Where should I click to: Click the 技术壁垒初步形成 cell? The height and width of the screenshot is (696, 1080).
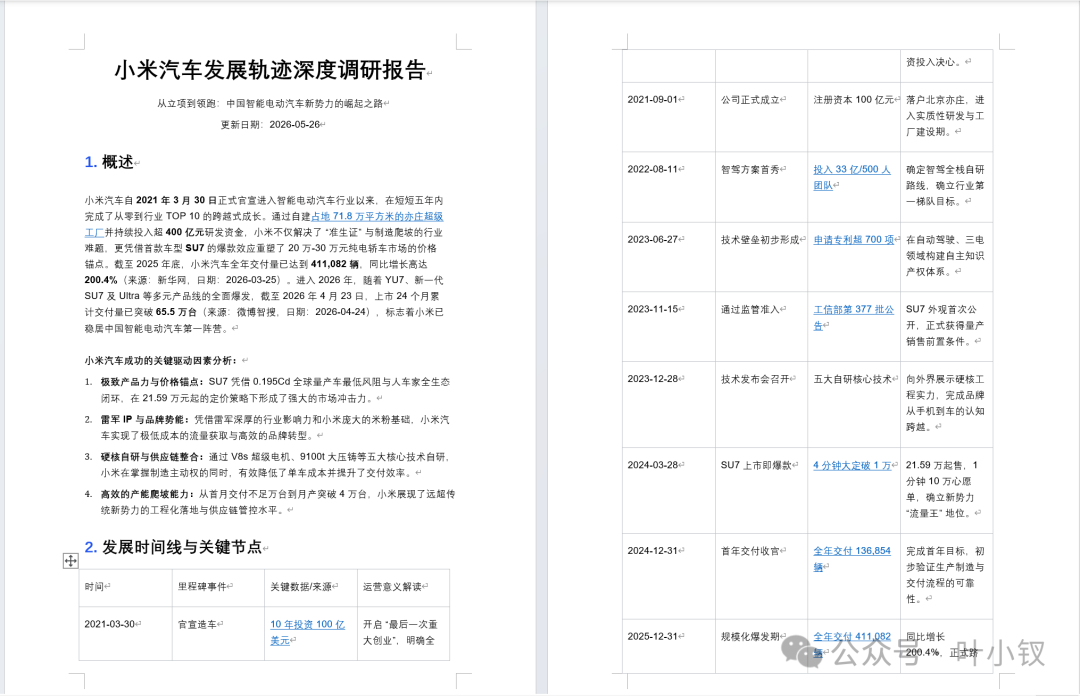click(761, 256)
